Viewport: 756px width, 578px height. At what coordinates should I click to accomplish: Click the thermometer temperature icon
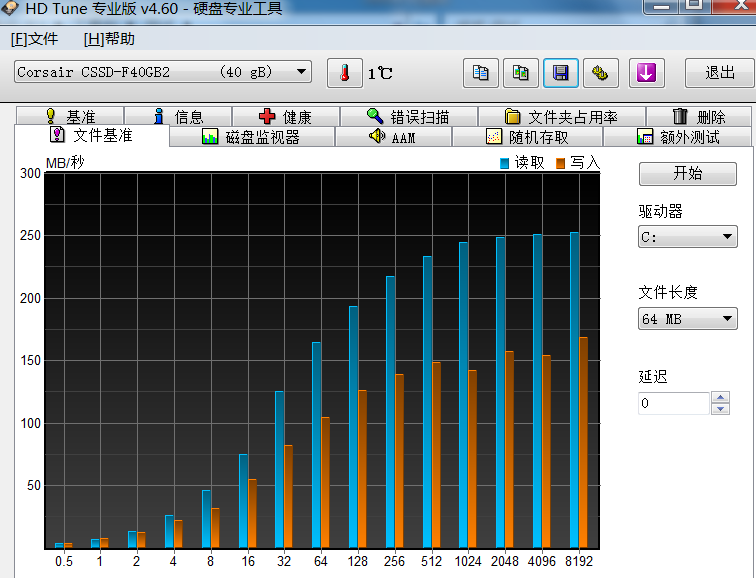coord(344,73)
